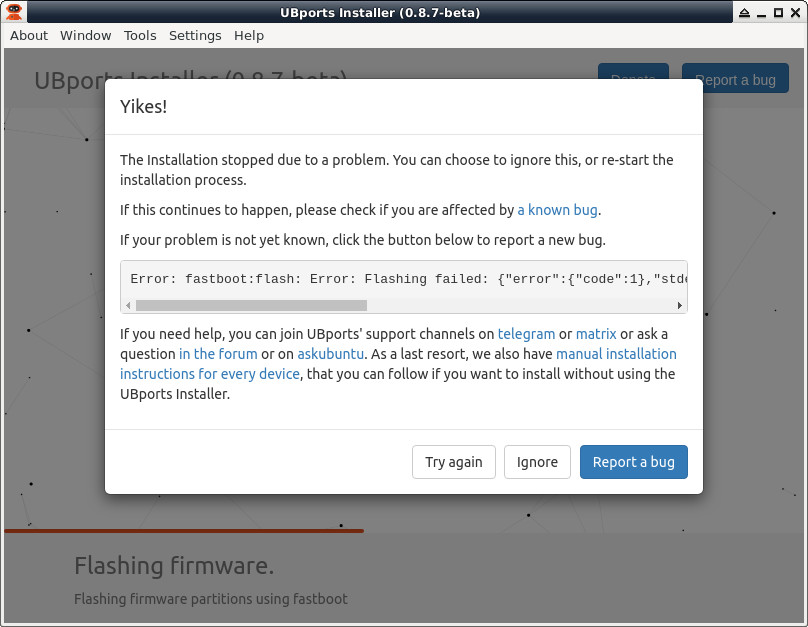Open the Tools menu
Image resolution: width=808 pixels, height=627 pixels.
click(140, 36)
